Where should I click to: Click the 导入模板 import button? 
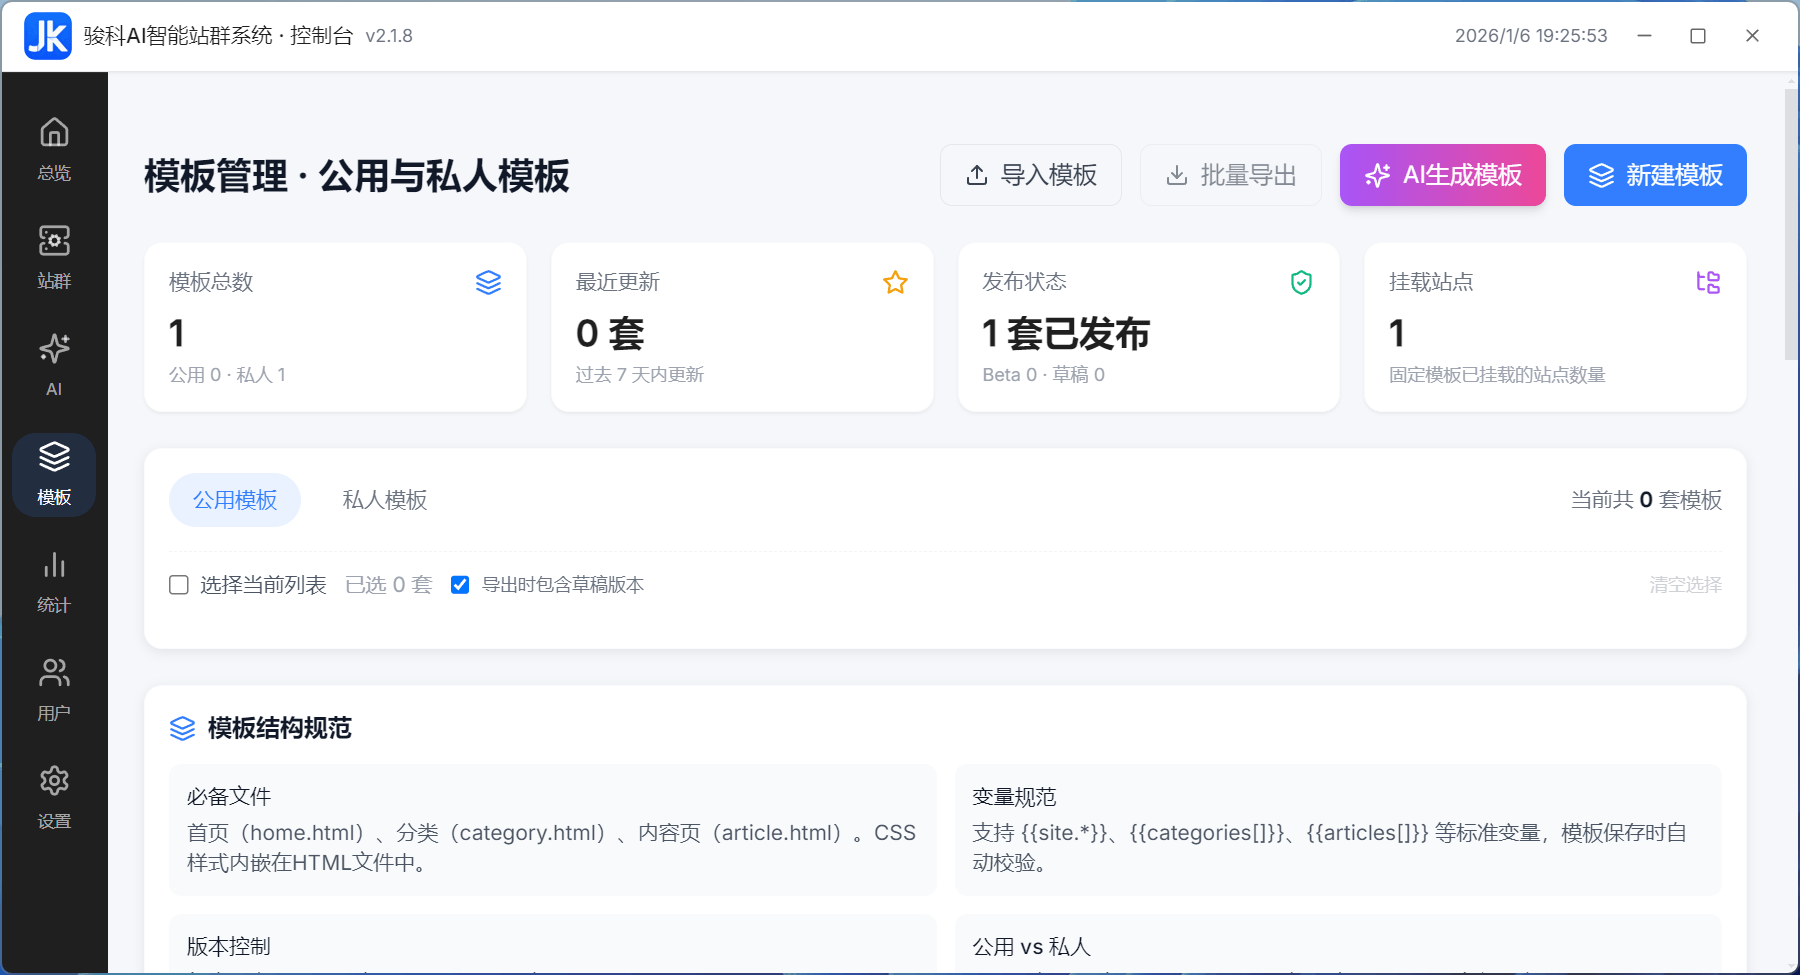[x=1031, y=175]
